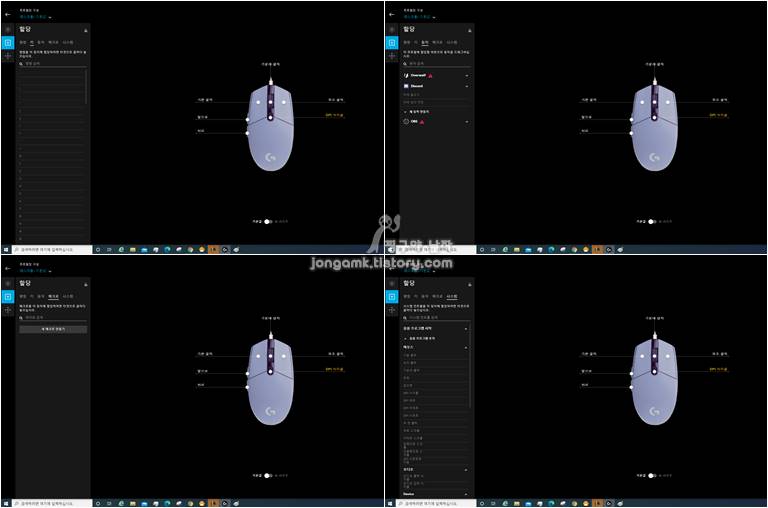
Task: Select the forward side button hotspot in Macros-tab view
Action: (x=247, y=373)
